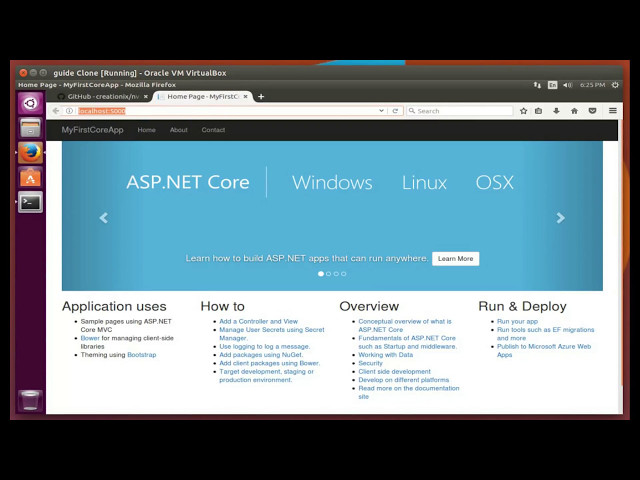This screenshot has width=640, height=480.
Task: Open keyboard language indicator En
Action: [x=552, y=85]
